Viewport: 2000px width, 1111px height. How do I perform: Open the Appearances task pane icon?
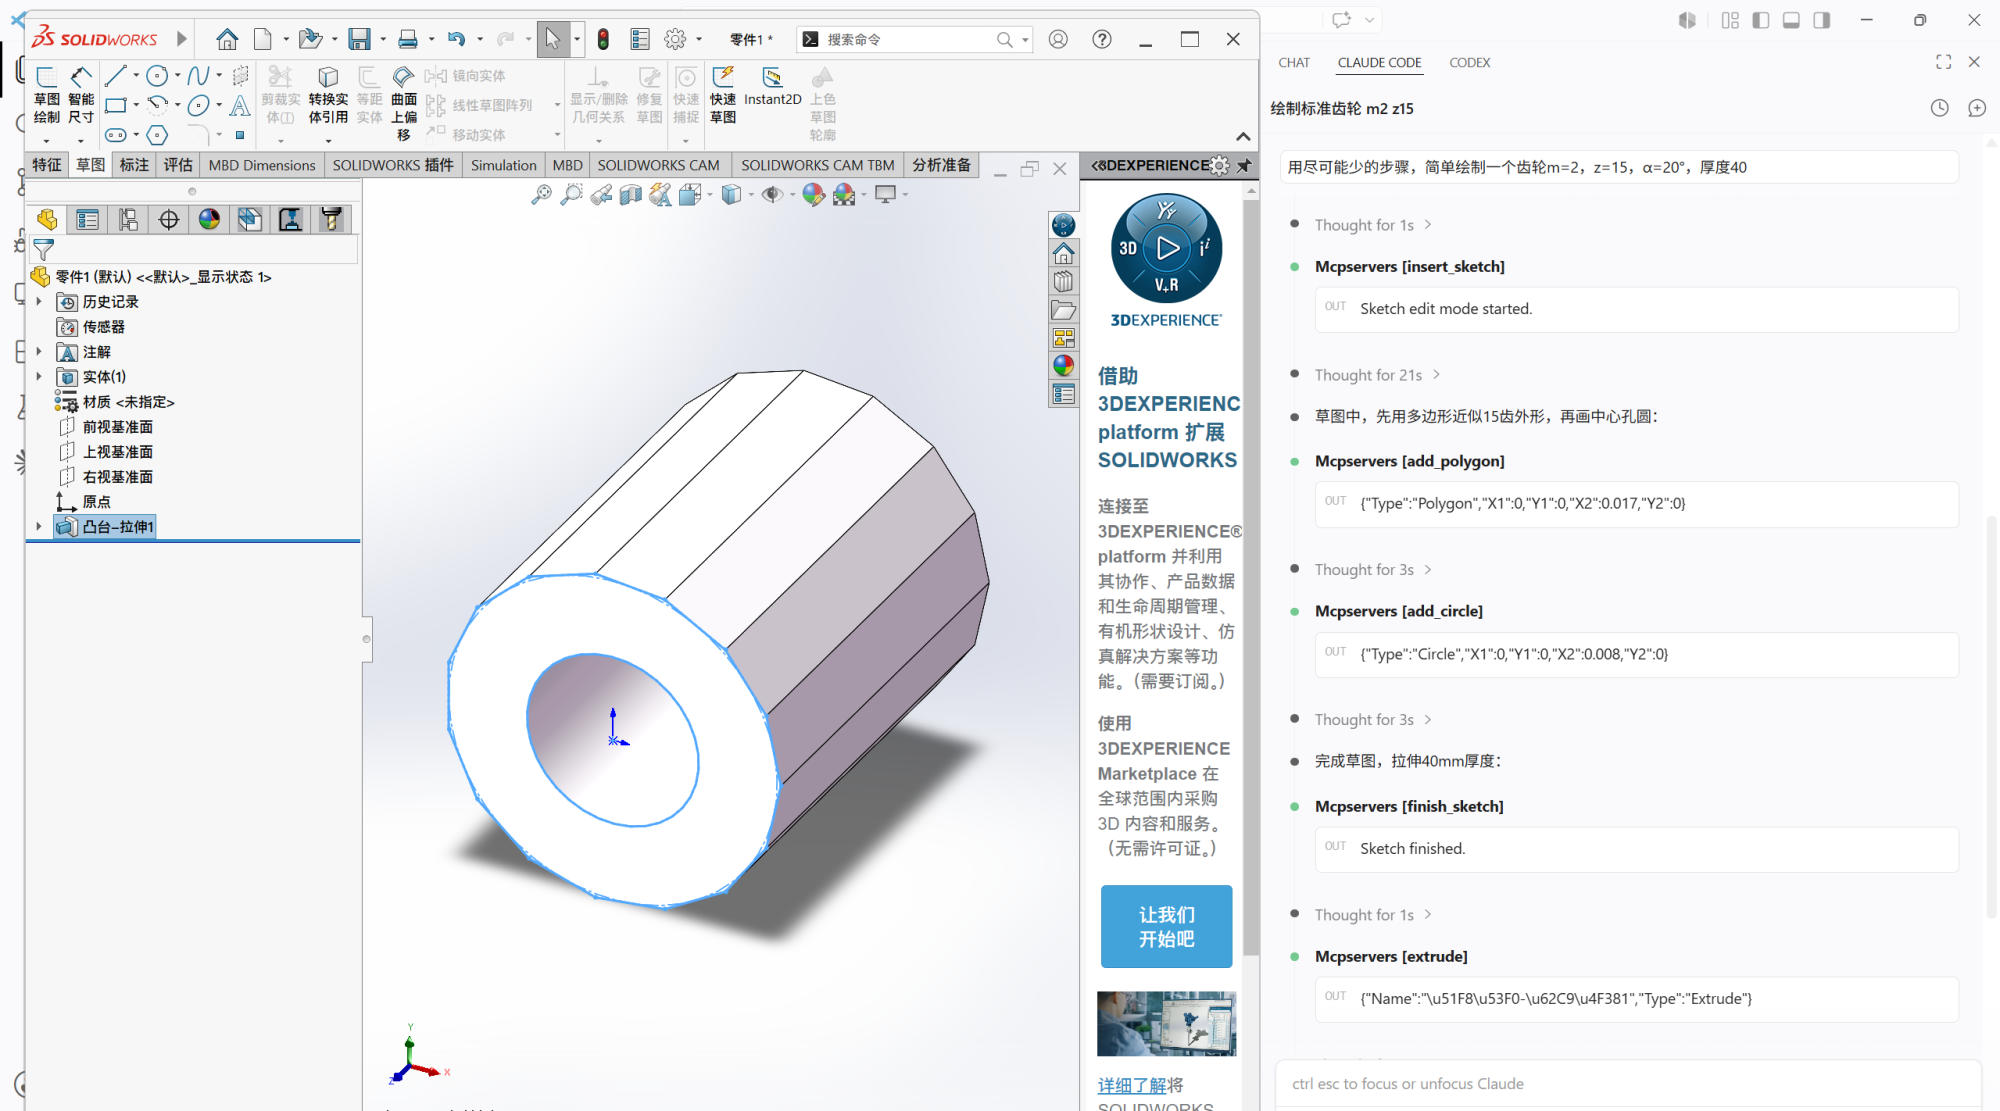pos(1063,365)
